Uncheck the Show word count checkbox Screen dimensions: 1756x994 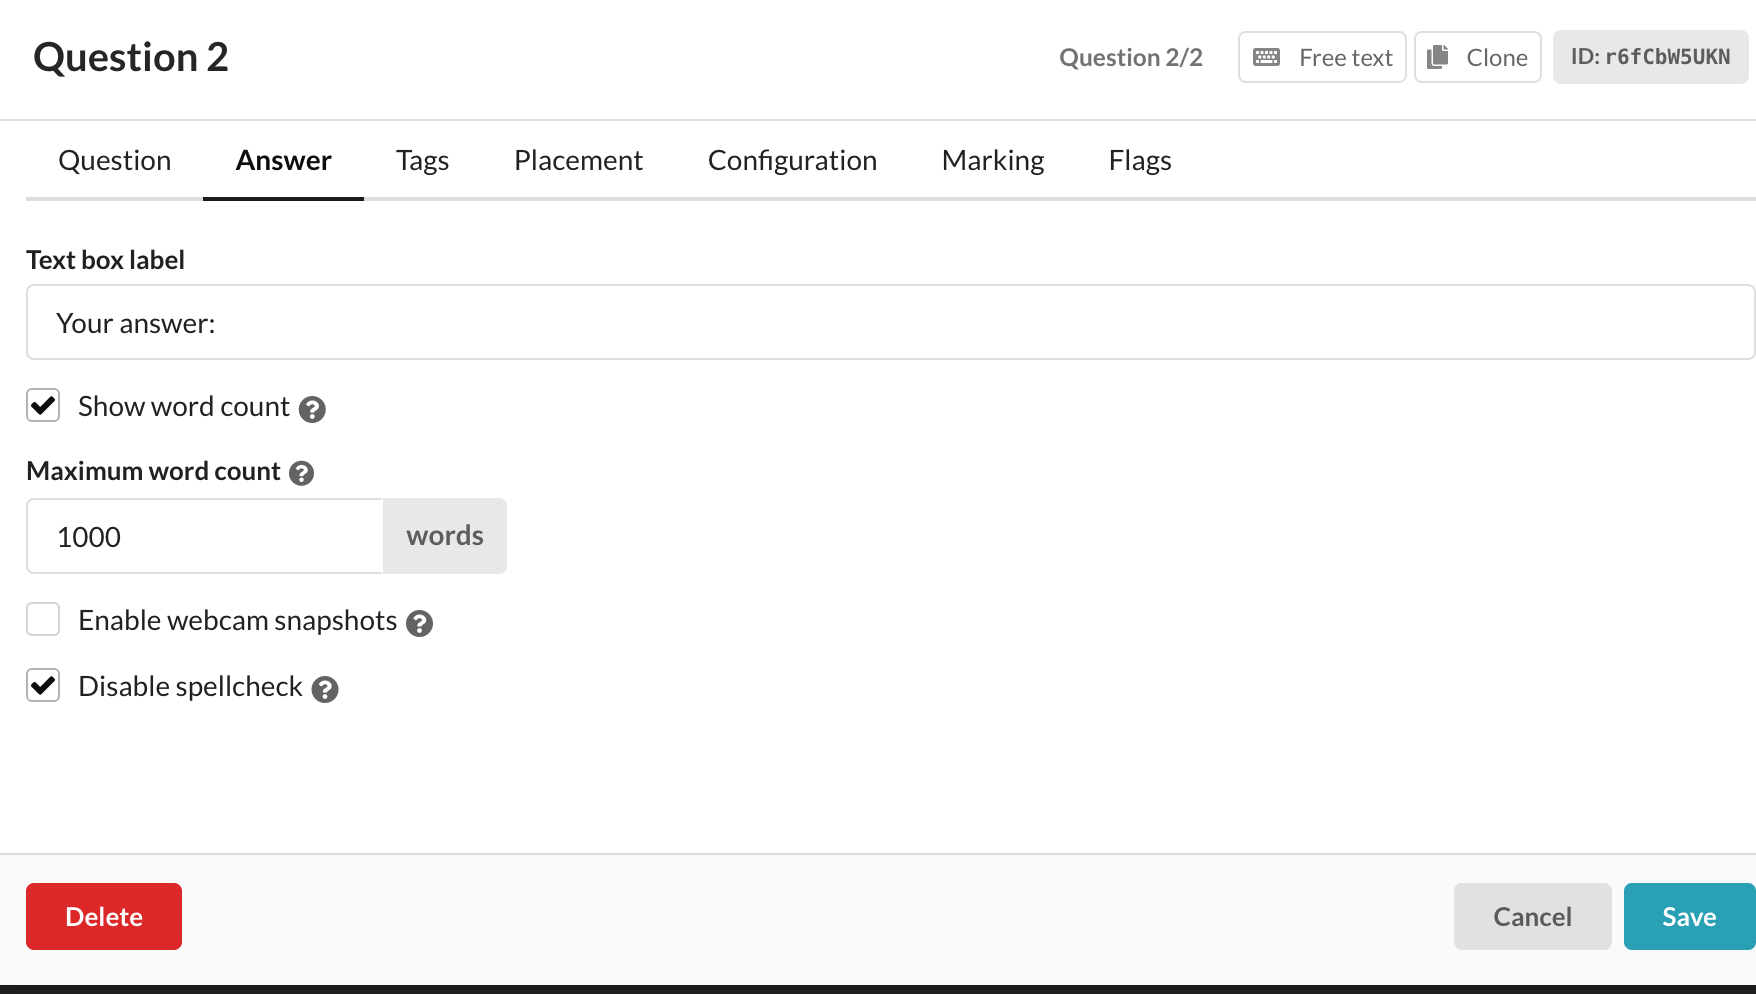pos(43,406)
